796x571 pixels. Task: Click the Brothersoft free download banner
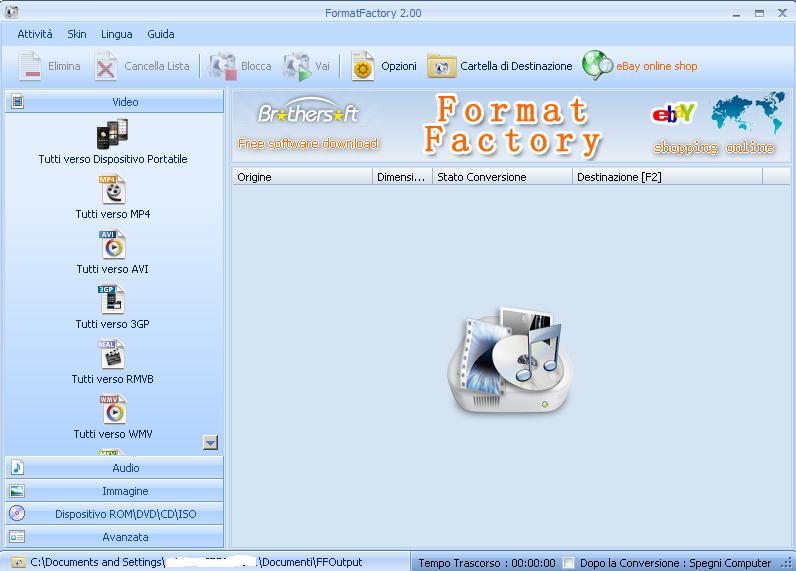tap(308, 126)
